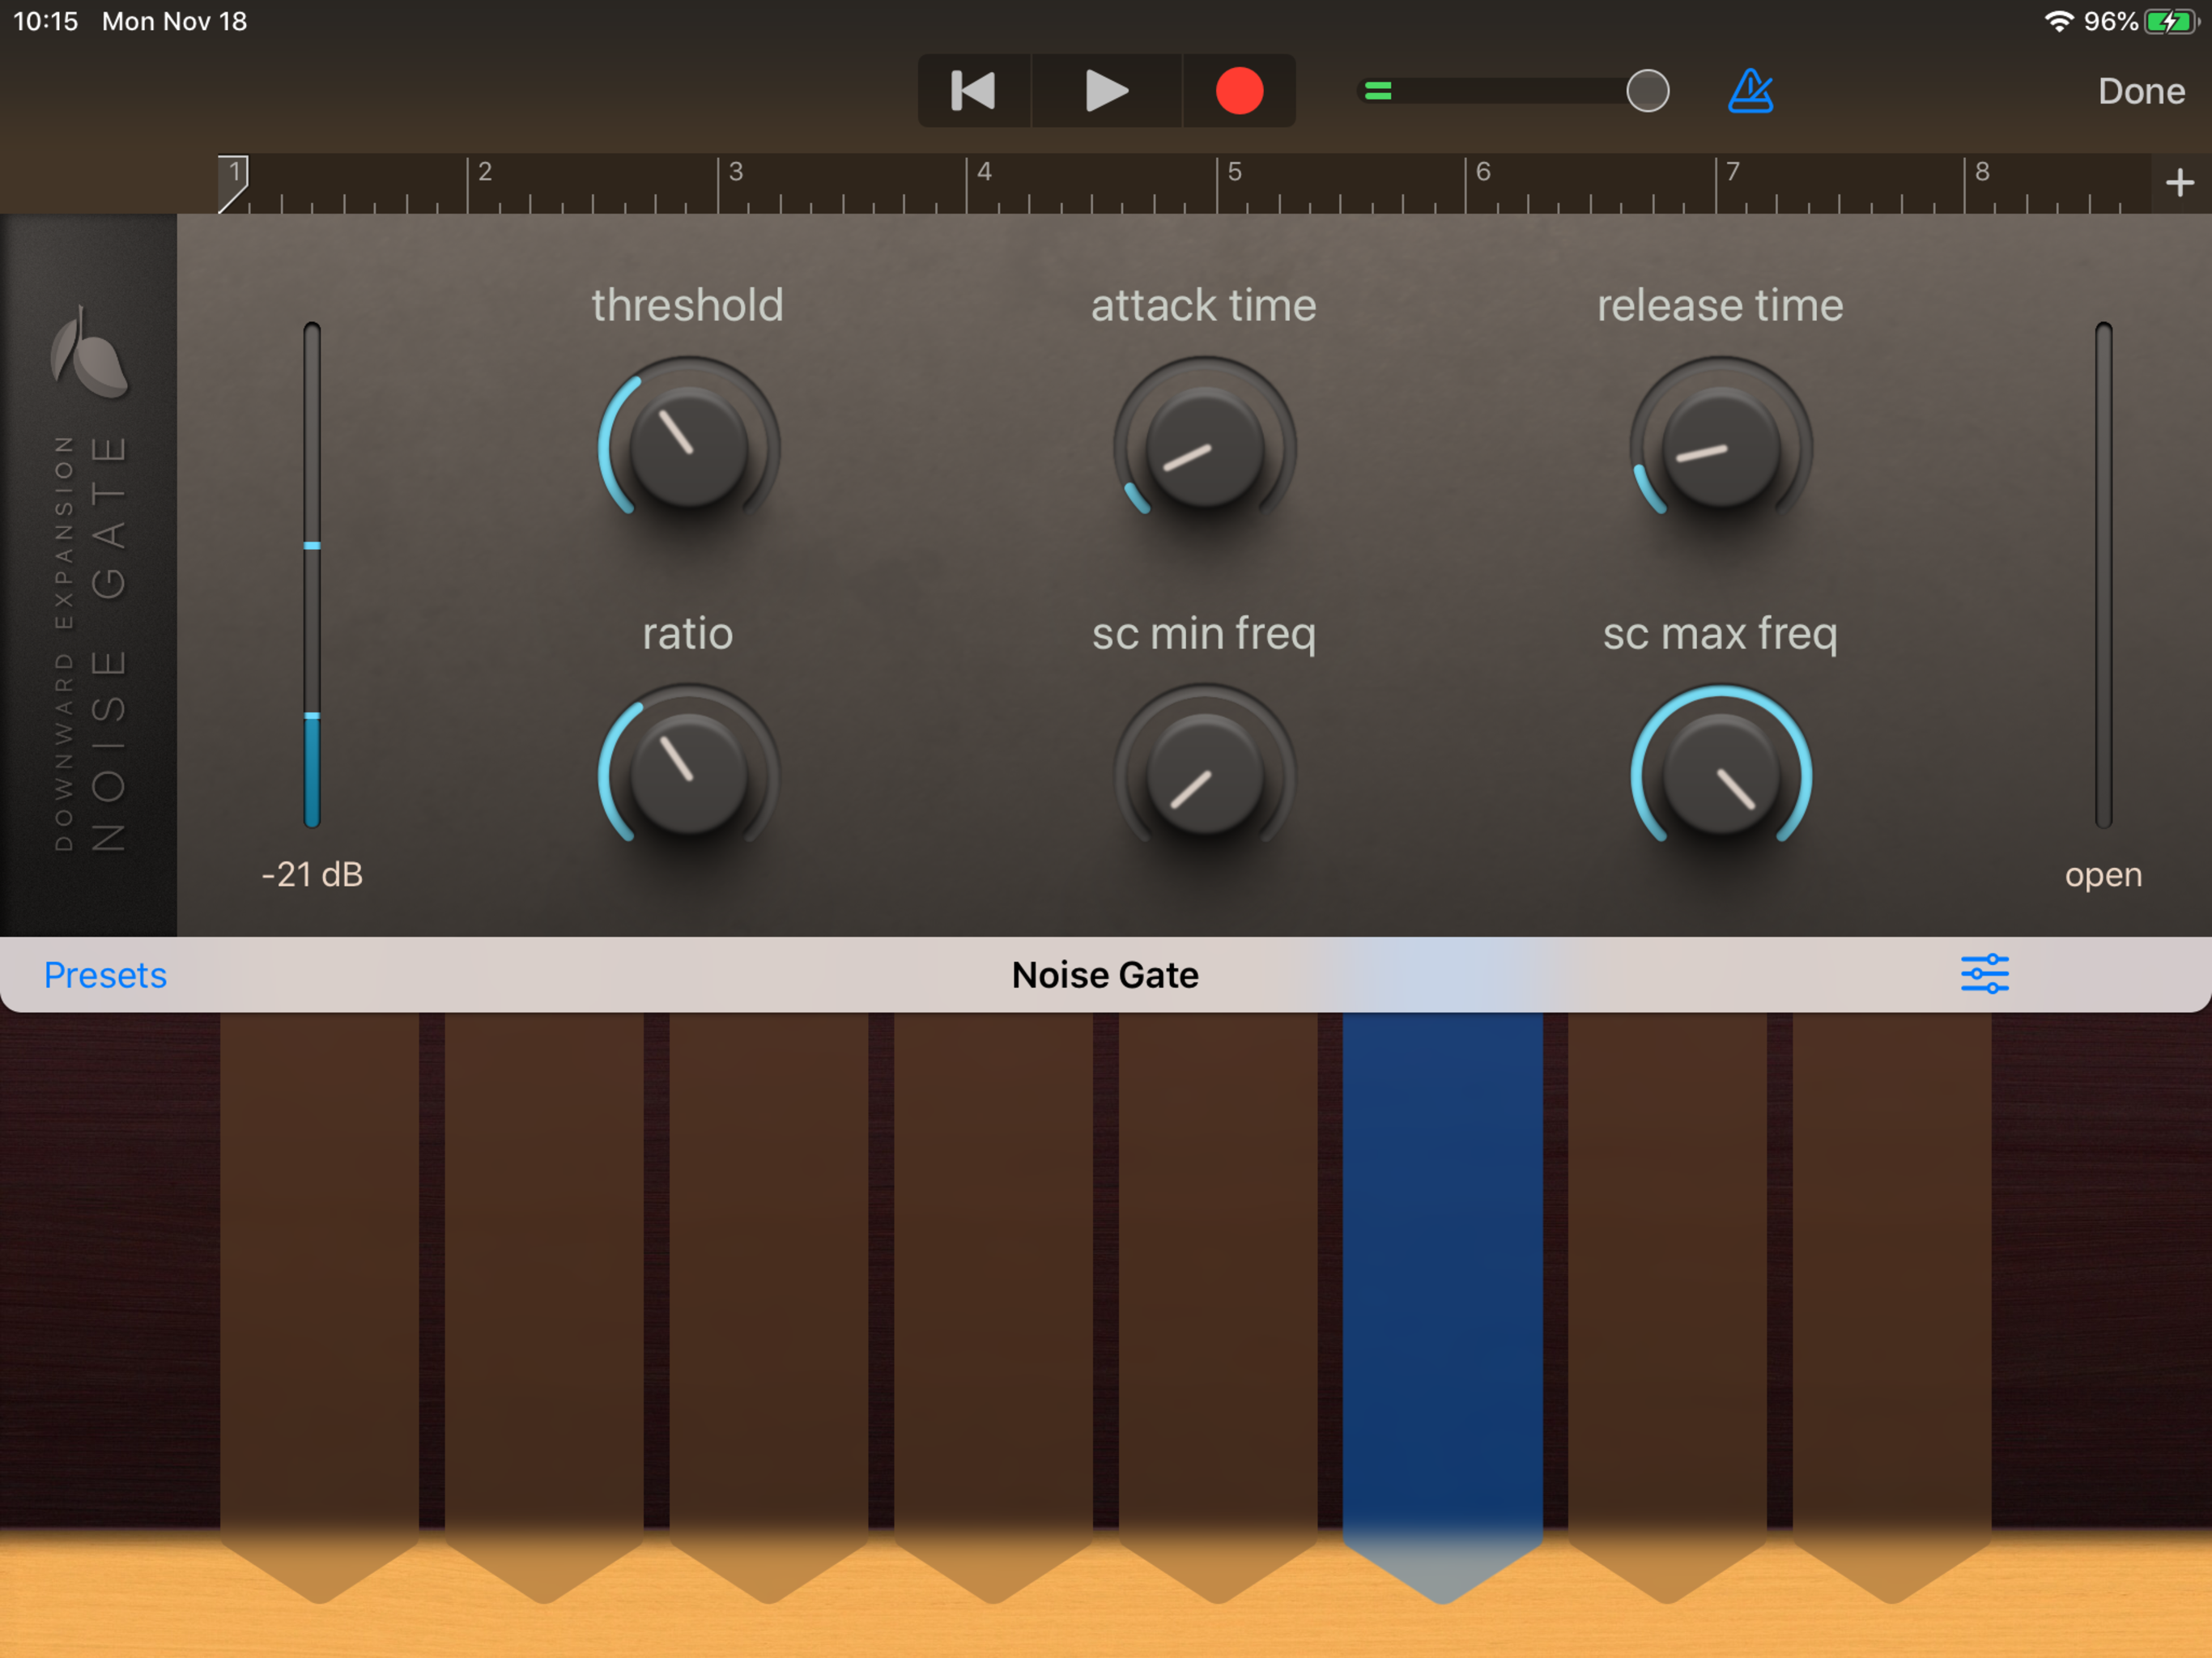
Task: Tap the go-to-beginning transport button
Action: [x=973, y=91]
